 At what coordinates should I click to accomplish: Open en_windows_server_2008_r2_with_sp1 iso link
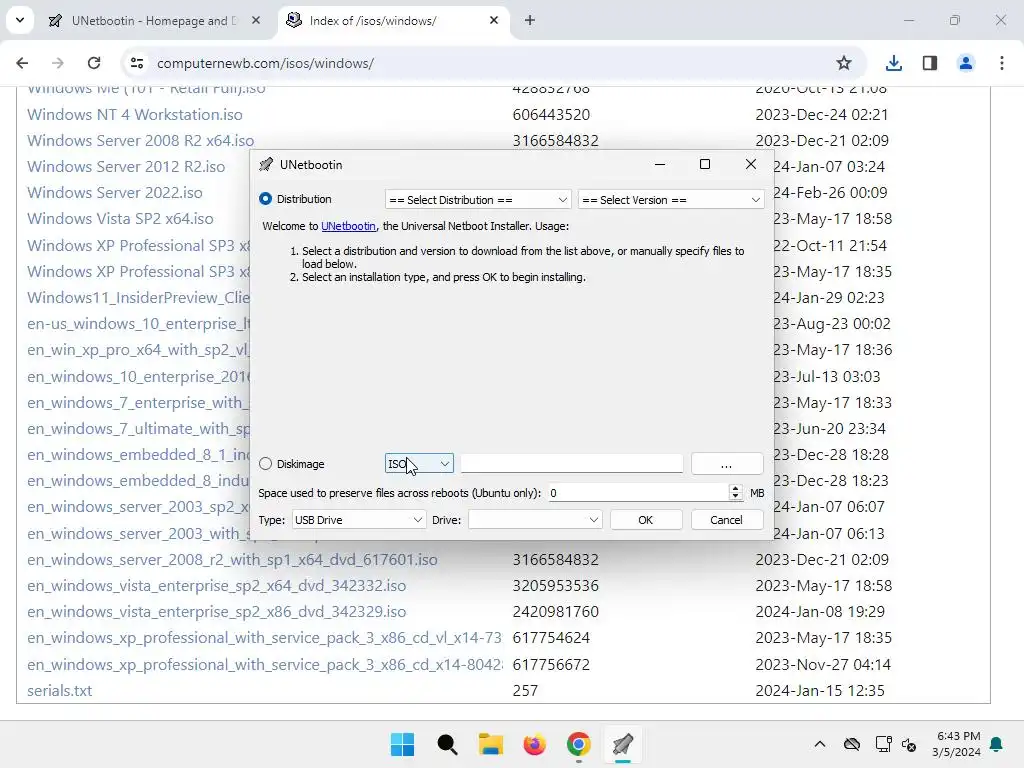[x=232, y=560]
